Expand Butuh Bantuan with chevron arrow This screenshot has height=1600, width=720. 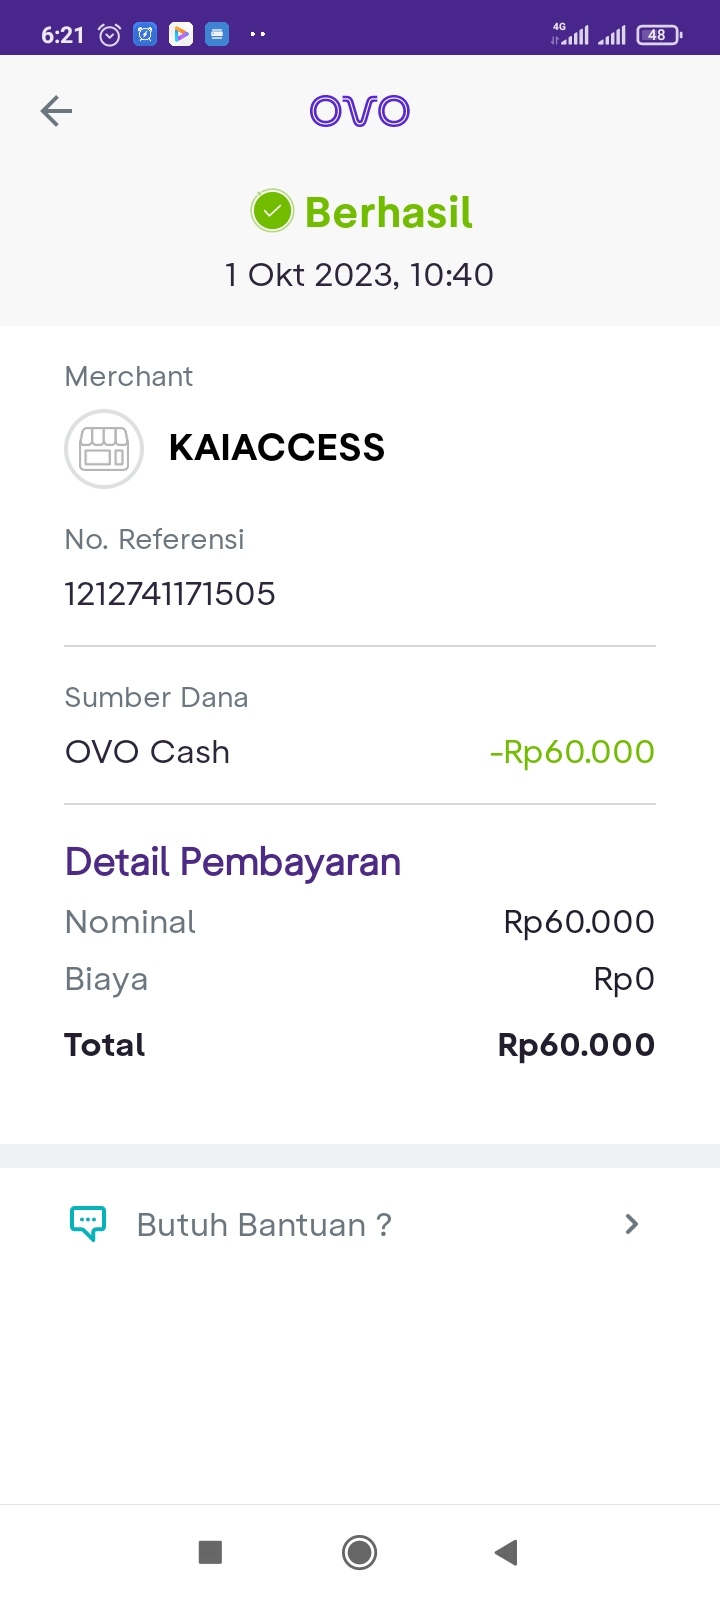(631, 1224)
